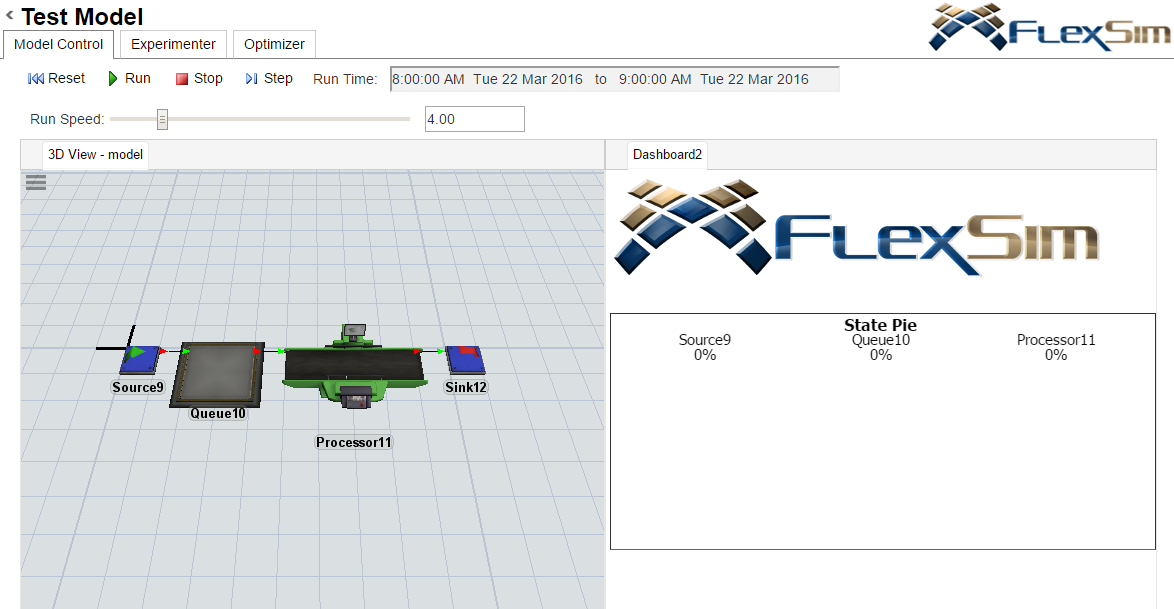Viewport: 1174px width, 609px height.
Task: Step the simulation forward one event
Action: coord(268,78)
